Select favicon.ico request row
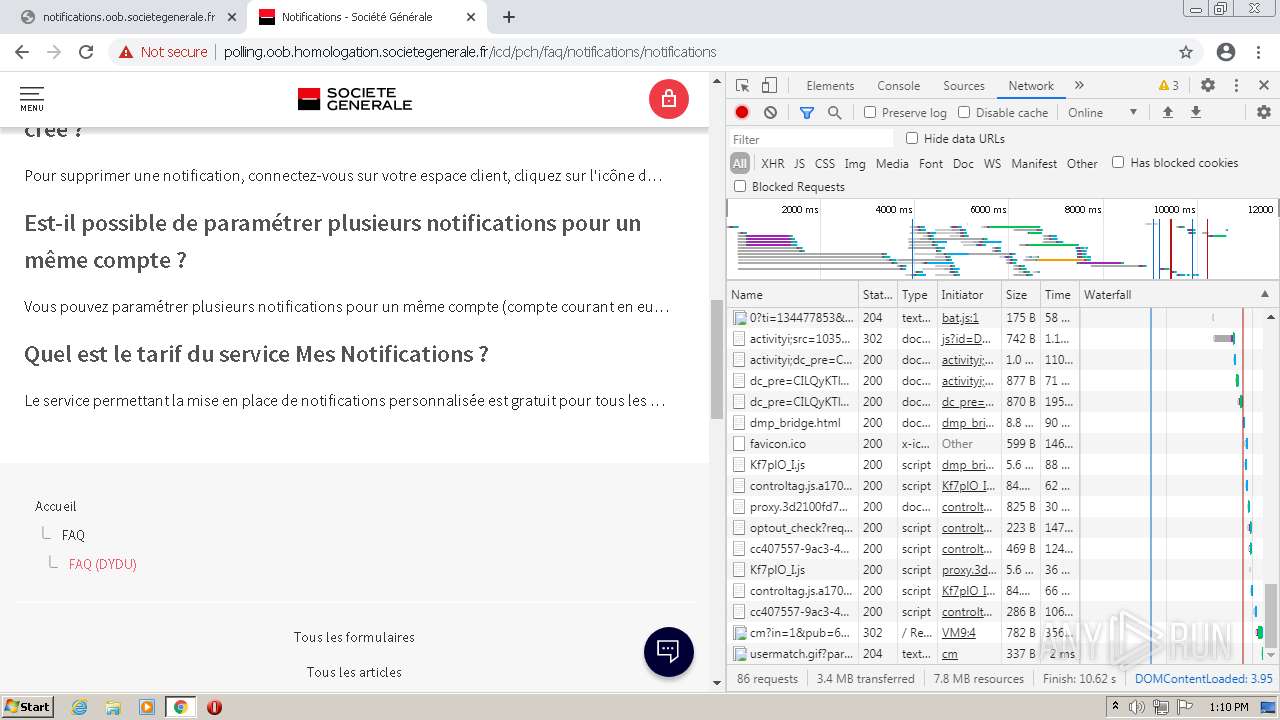Image resolution: width=1280 pixels, height=720 pixels. tap(904, 444)
